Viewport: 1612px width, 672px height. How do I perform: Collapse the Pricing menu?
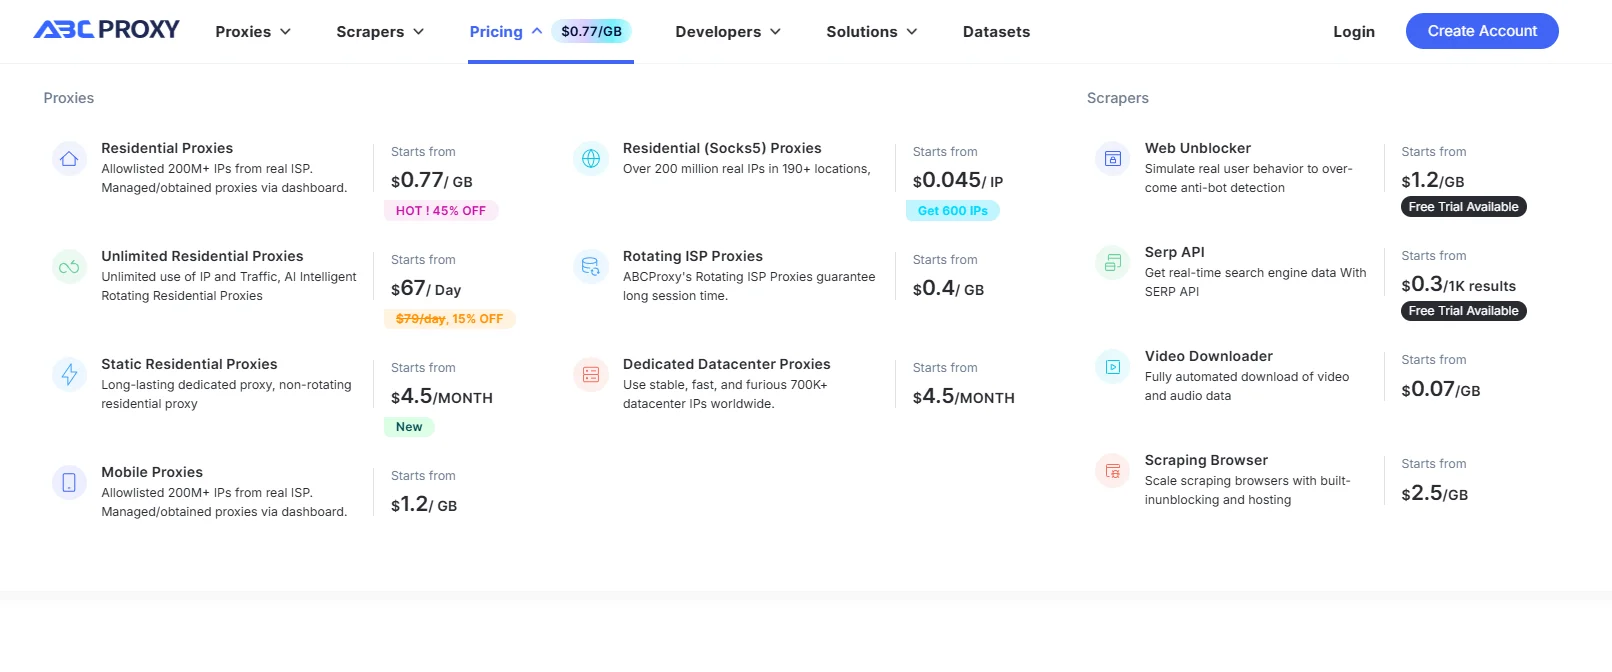click(x=505, y=32)
